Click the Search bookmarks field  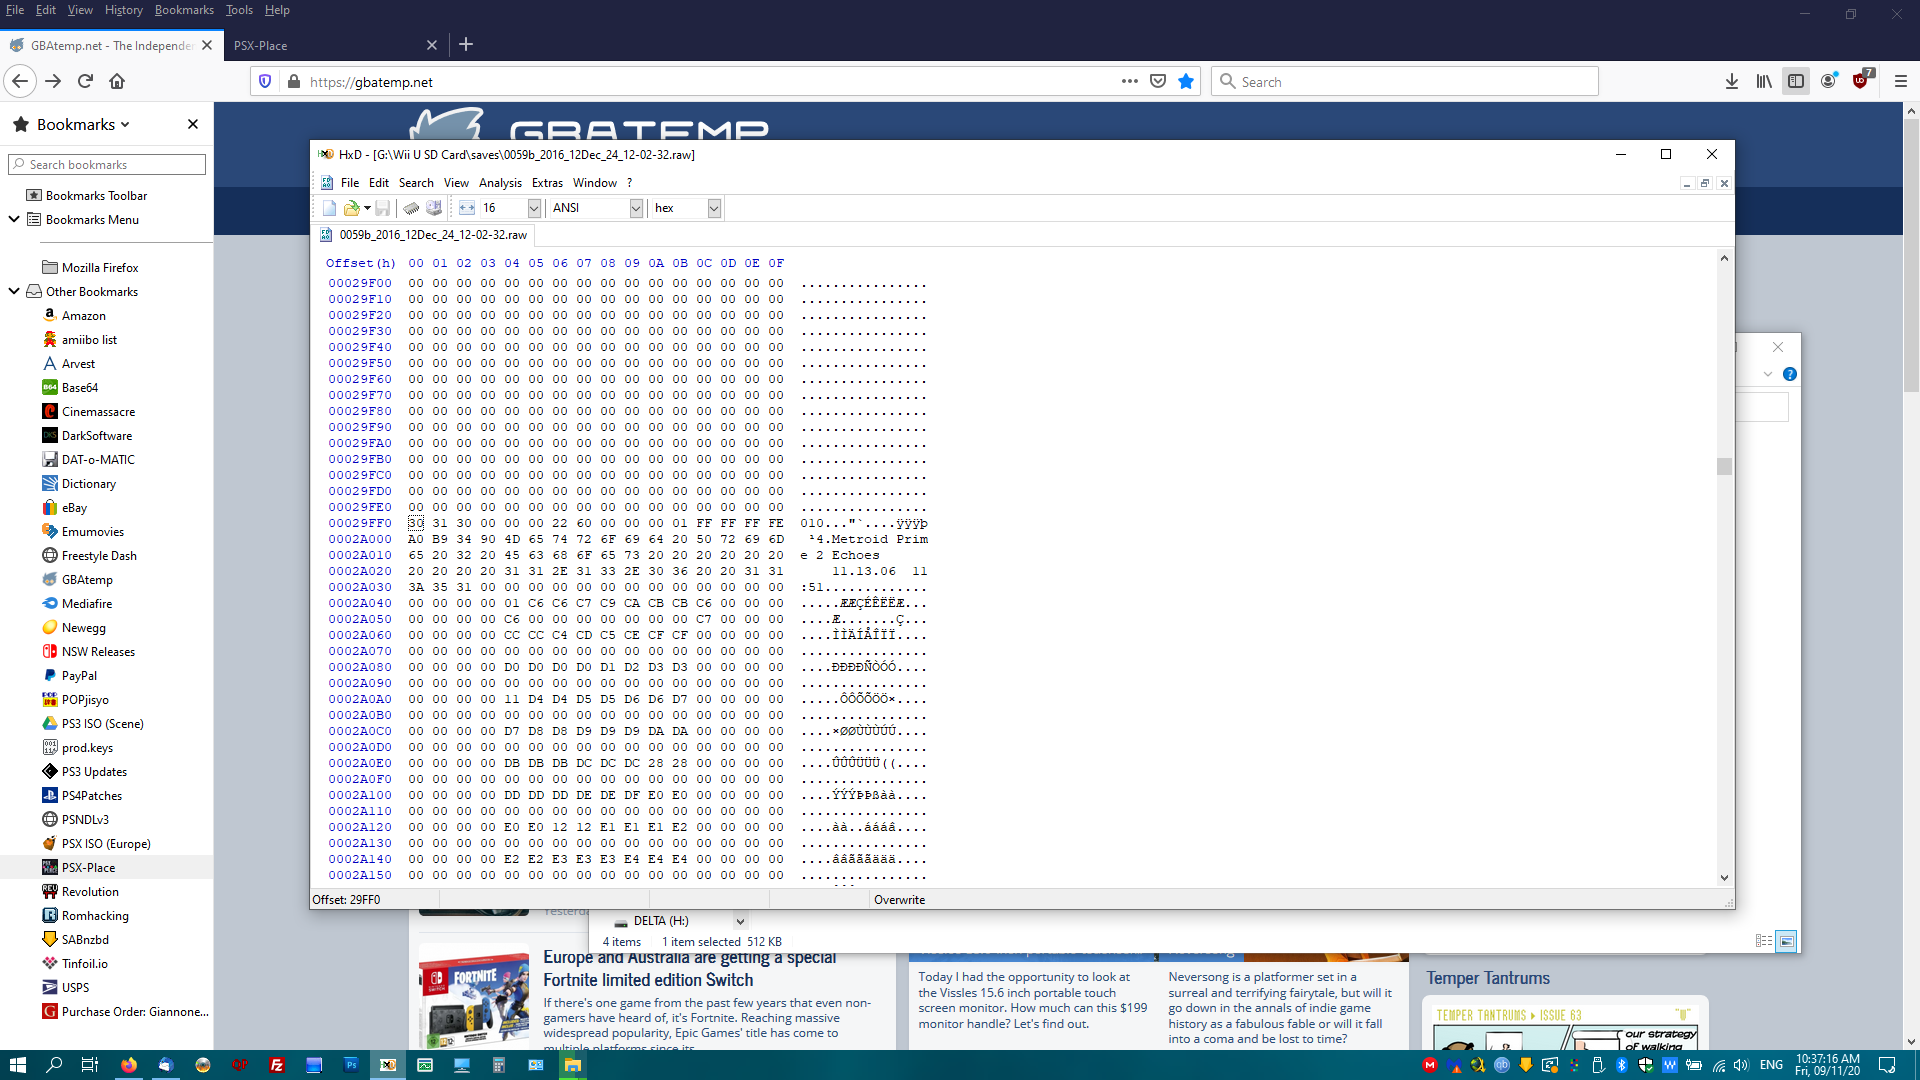107,164
